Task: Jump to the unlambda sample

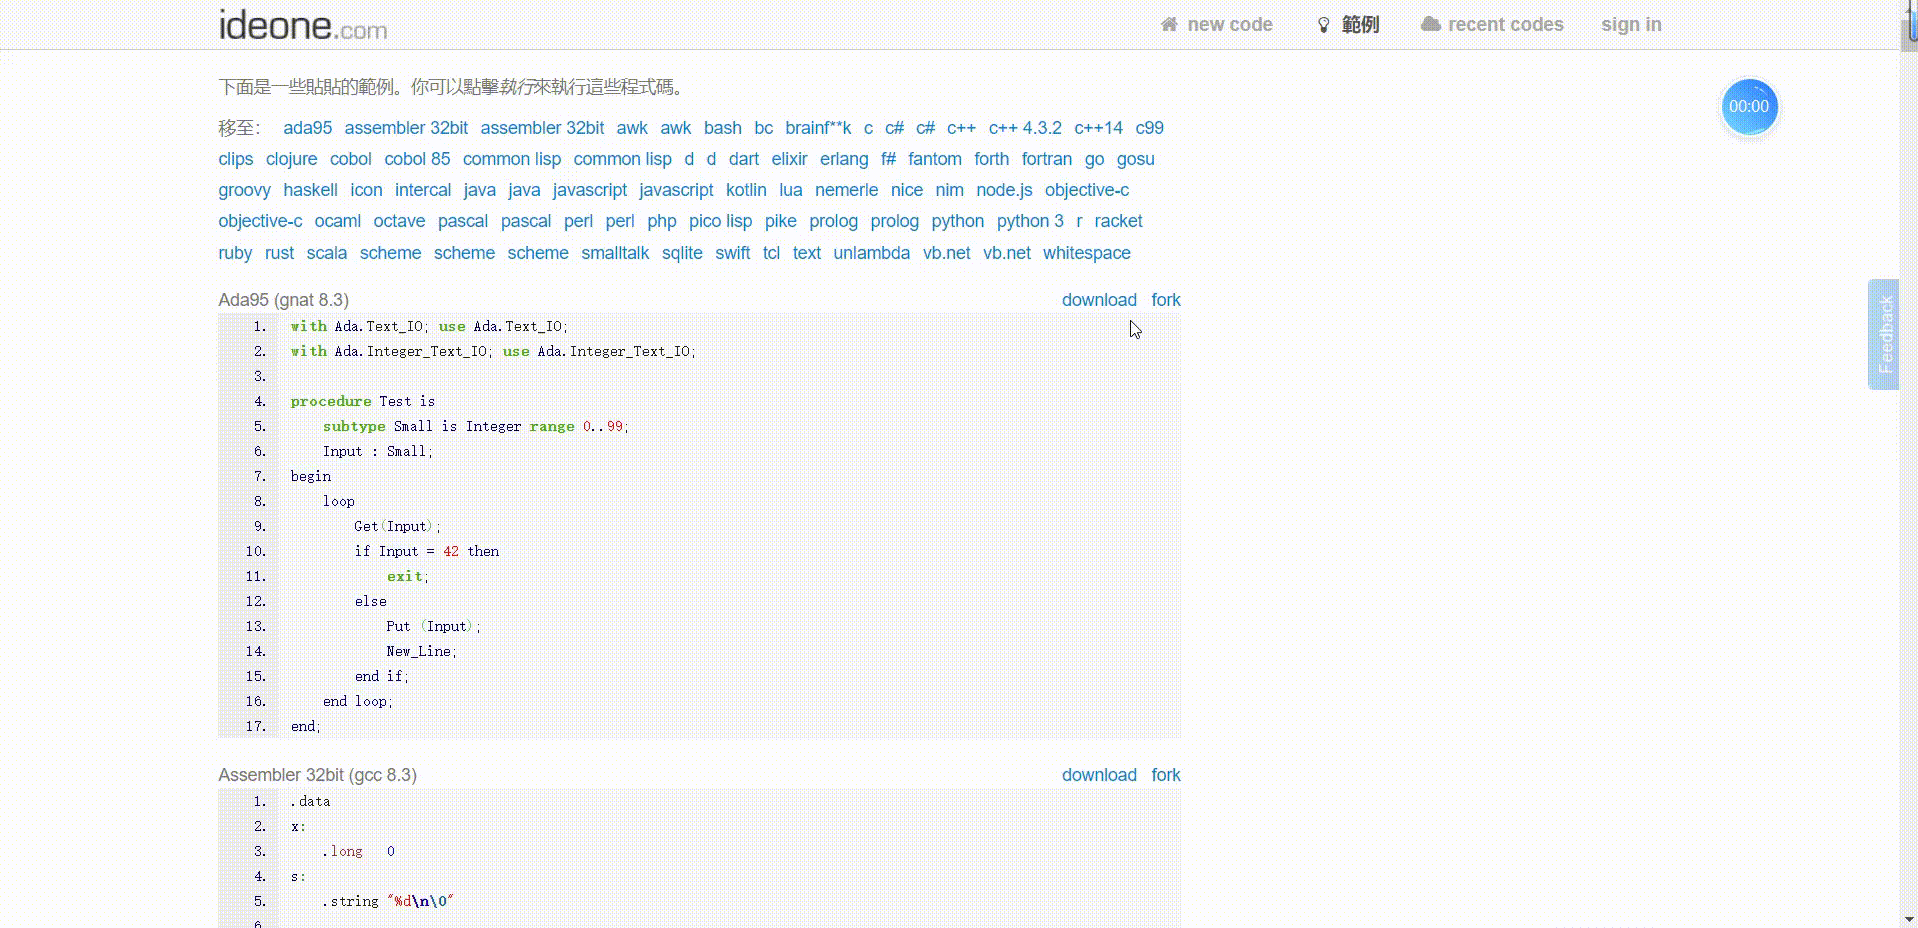Action: pyautogui.click(x=871, y=253)
